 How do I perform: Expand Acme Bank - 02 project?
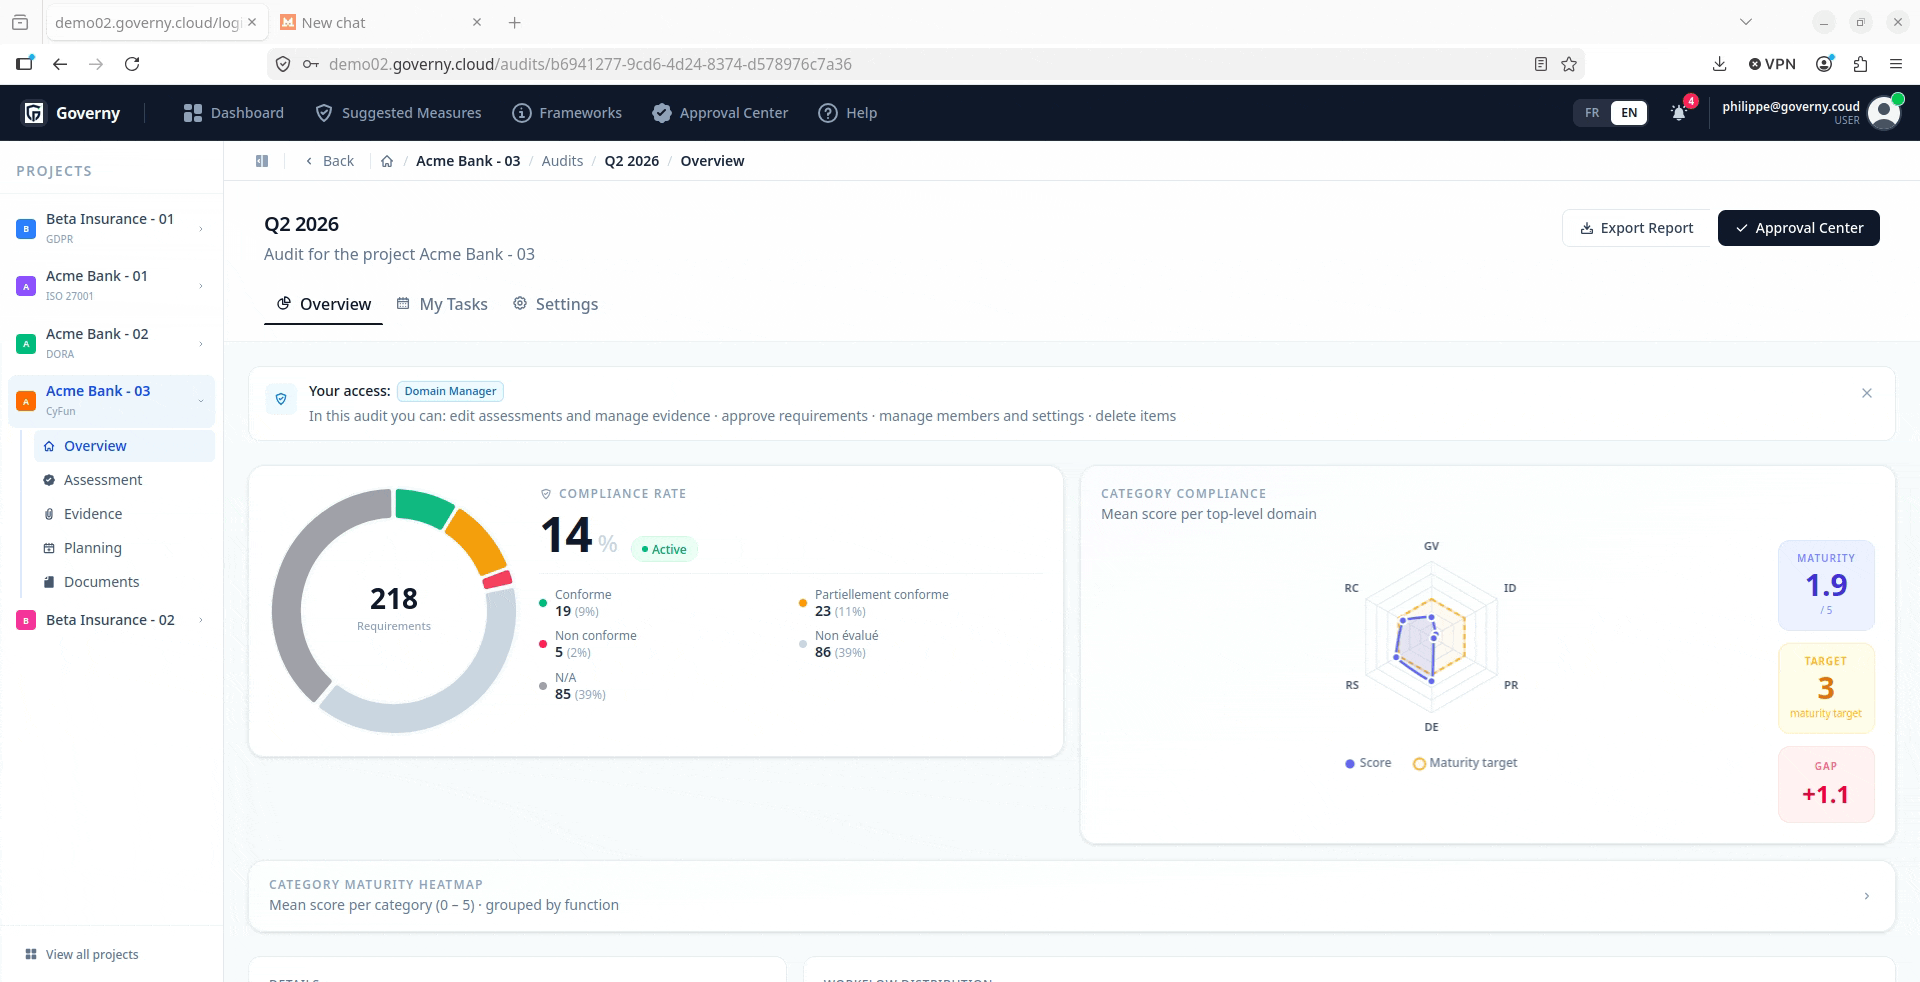(x=201, y=344)
